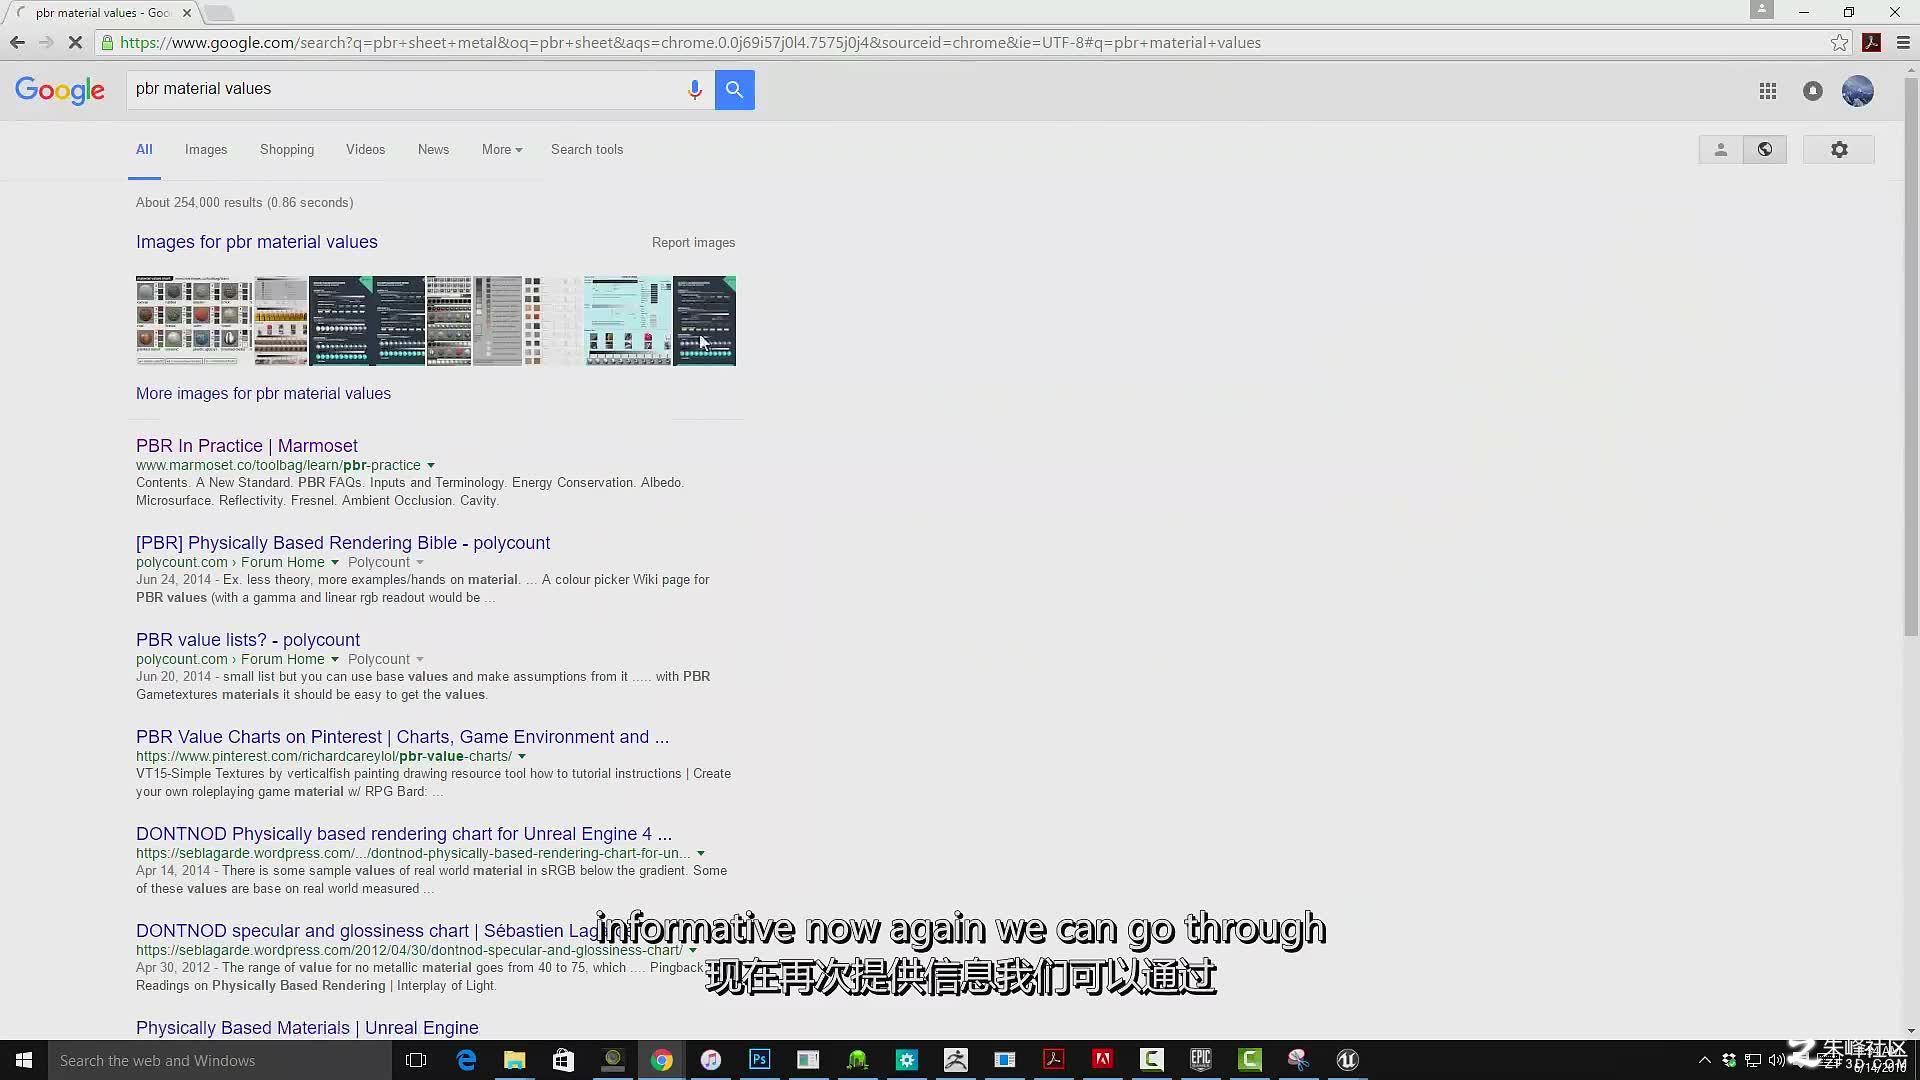This screenshot has height=1080, width=1920.
Task: Show private results person icon
Action: pos(1721,149)
